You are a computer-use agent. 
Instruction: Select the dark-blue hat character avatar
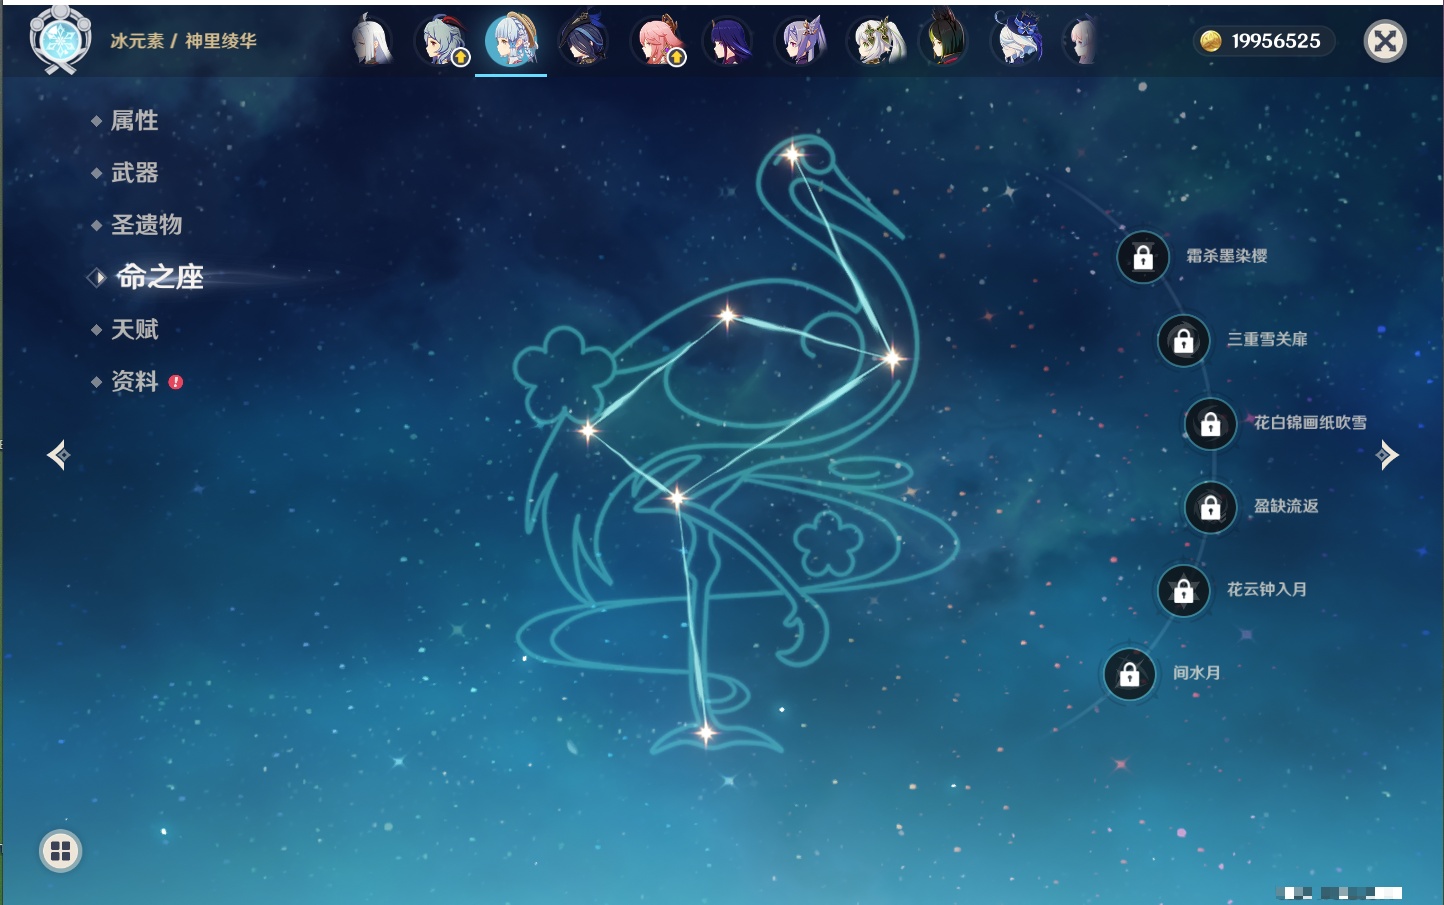pos(583,42)
